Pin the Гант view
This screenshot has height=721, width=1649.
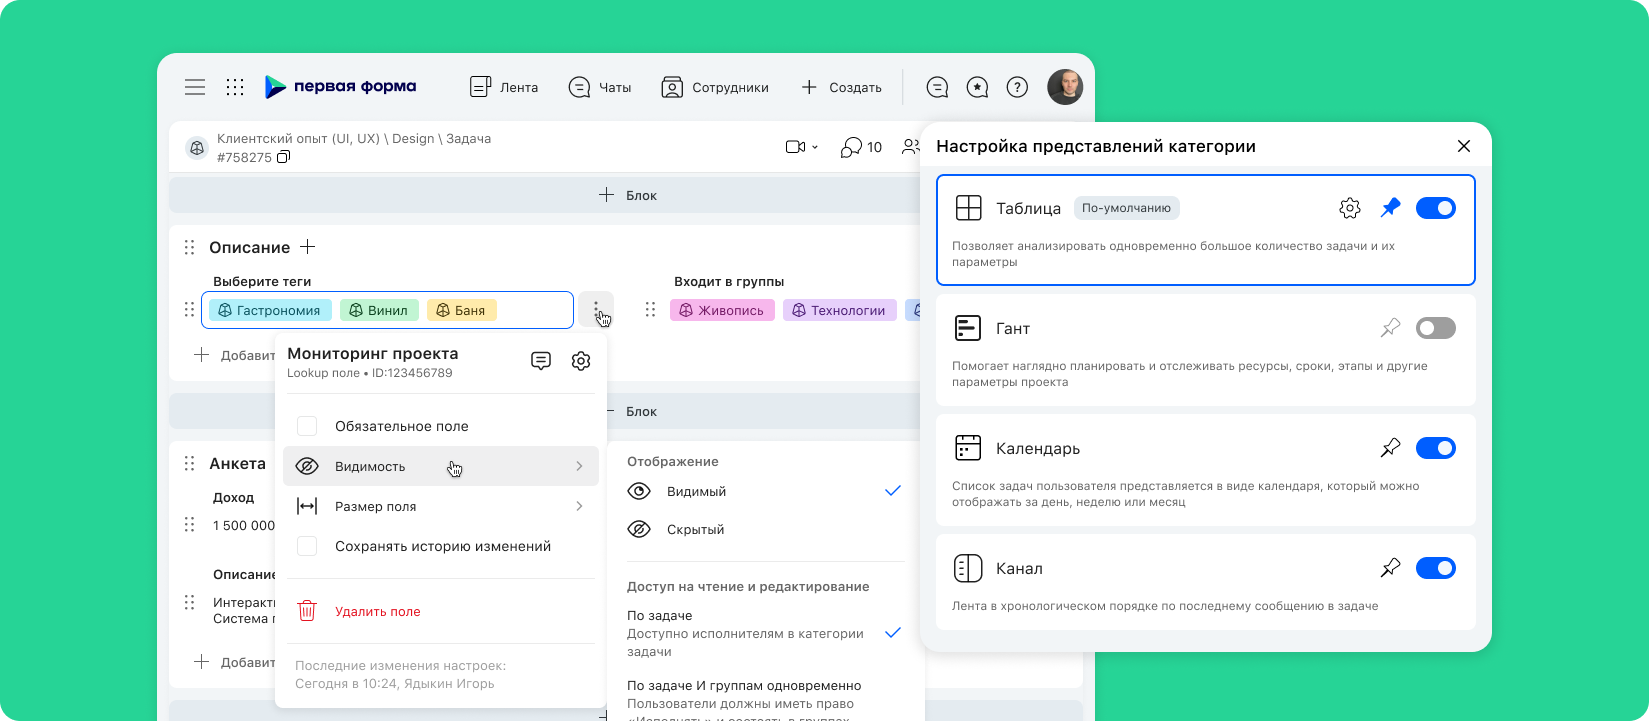tap(1390, 328)
